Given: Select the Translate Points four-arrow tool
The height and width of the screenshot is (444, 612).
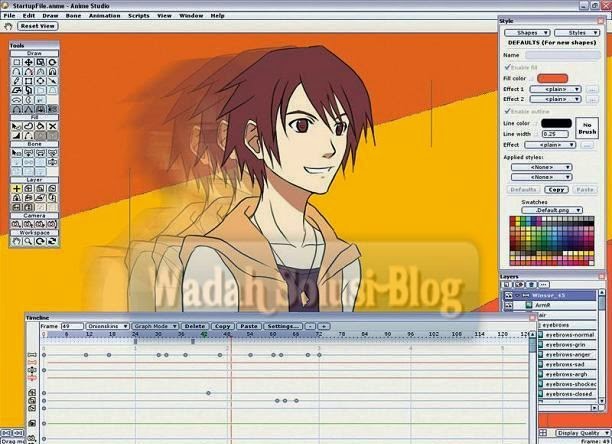Looking at the screenshot, I should (28, 62).
